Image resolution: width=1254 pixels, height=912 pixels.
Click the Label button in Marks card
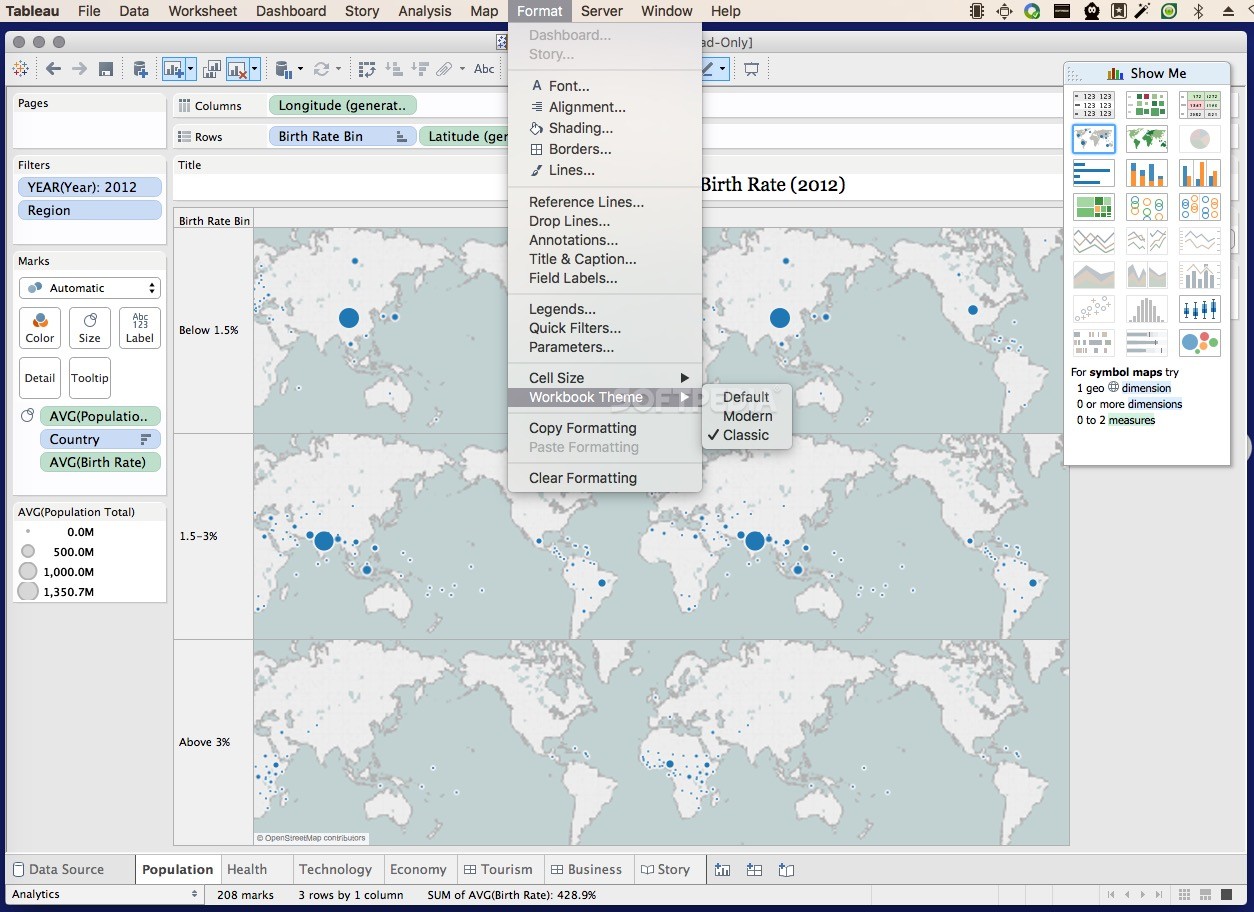(140, 327)
